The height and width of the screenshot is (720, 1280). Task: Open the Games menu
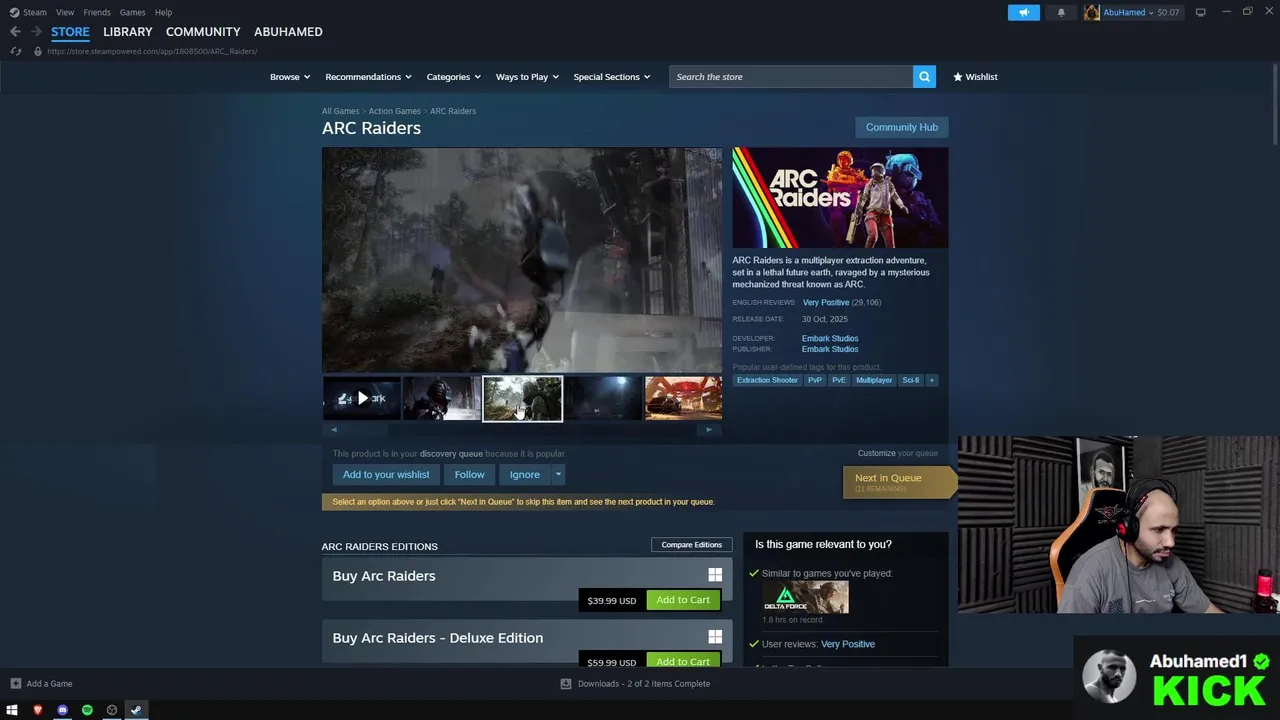(132, 12)
